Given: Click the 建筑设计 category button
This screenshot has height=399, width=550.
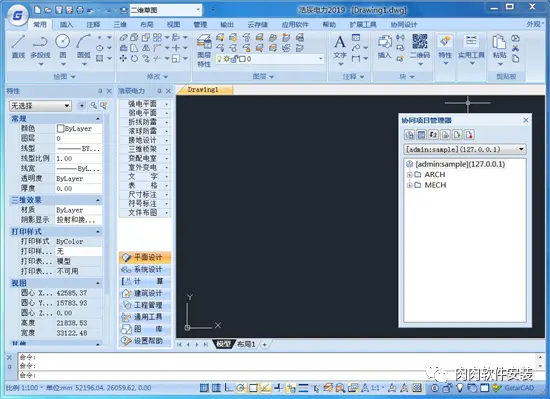Looking at the screenshot, I should click(145, 293).
